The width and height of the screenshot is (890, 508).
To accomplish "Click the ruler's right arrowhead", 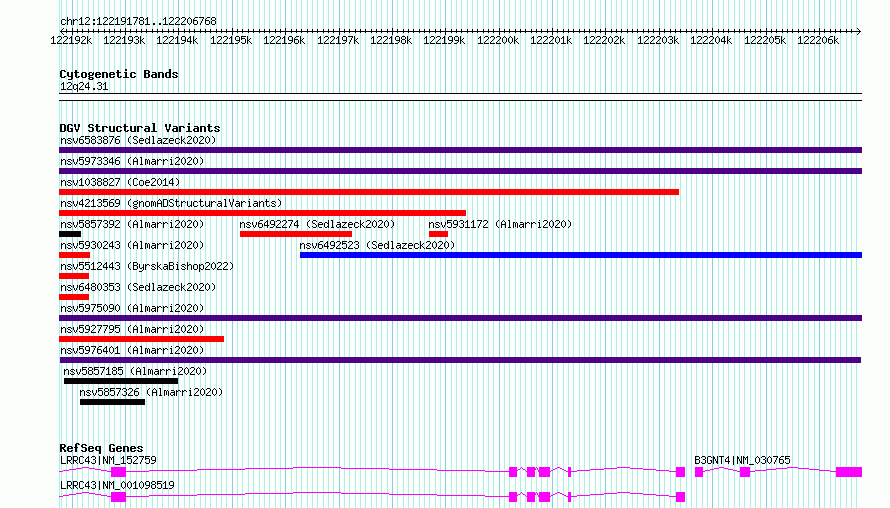I will pos(859,31).
